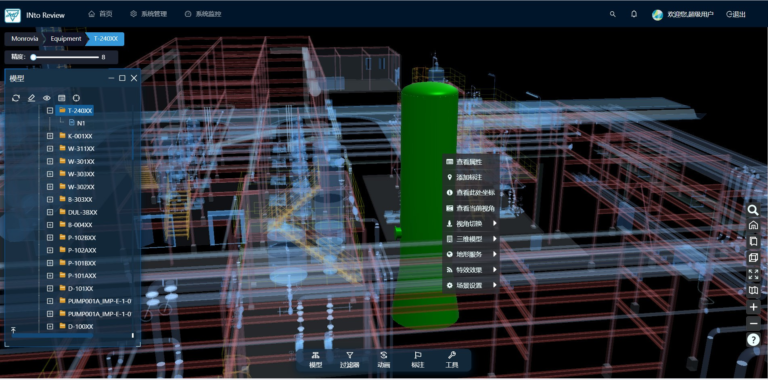Select the B-004XX folder label

coord(80,225)
